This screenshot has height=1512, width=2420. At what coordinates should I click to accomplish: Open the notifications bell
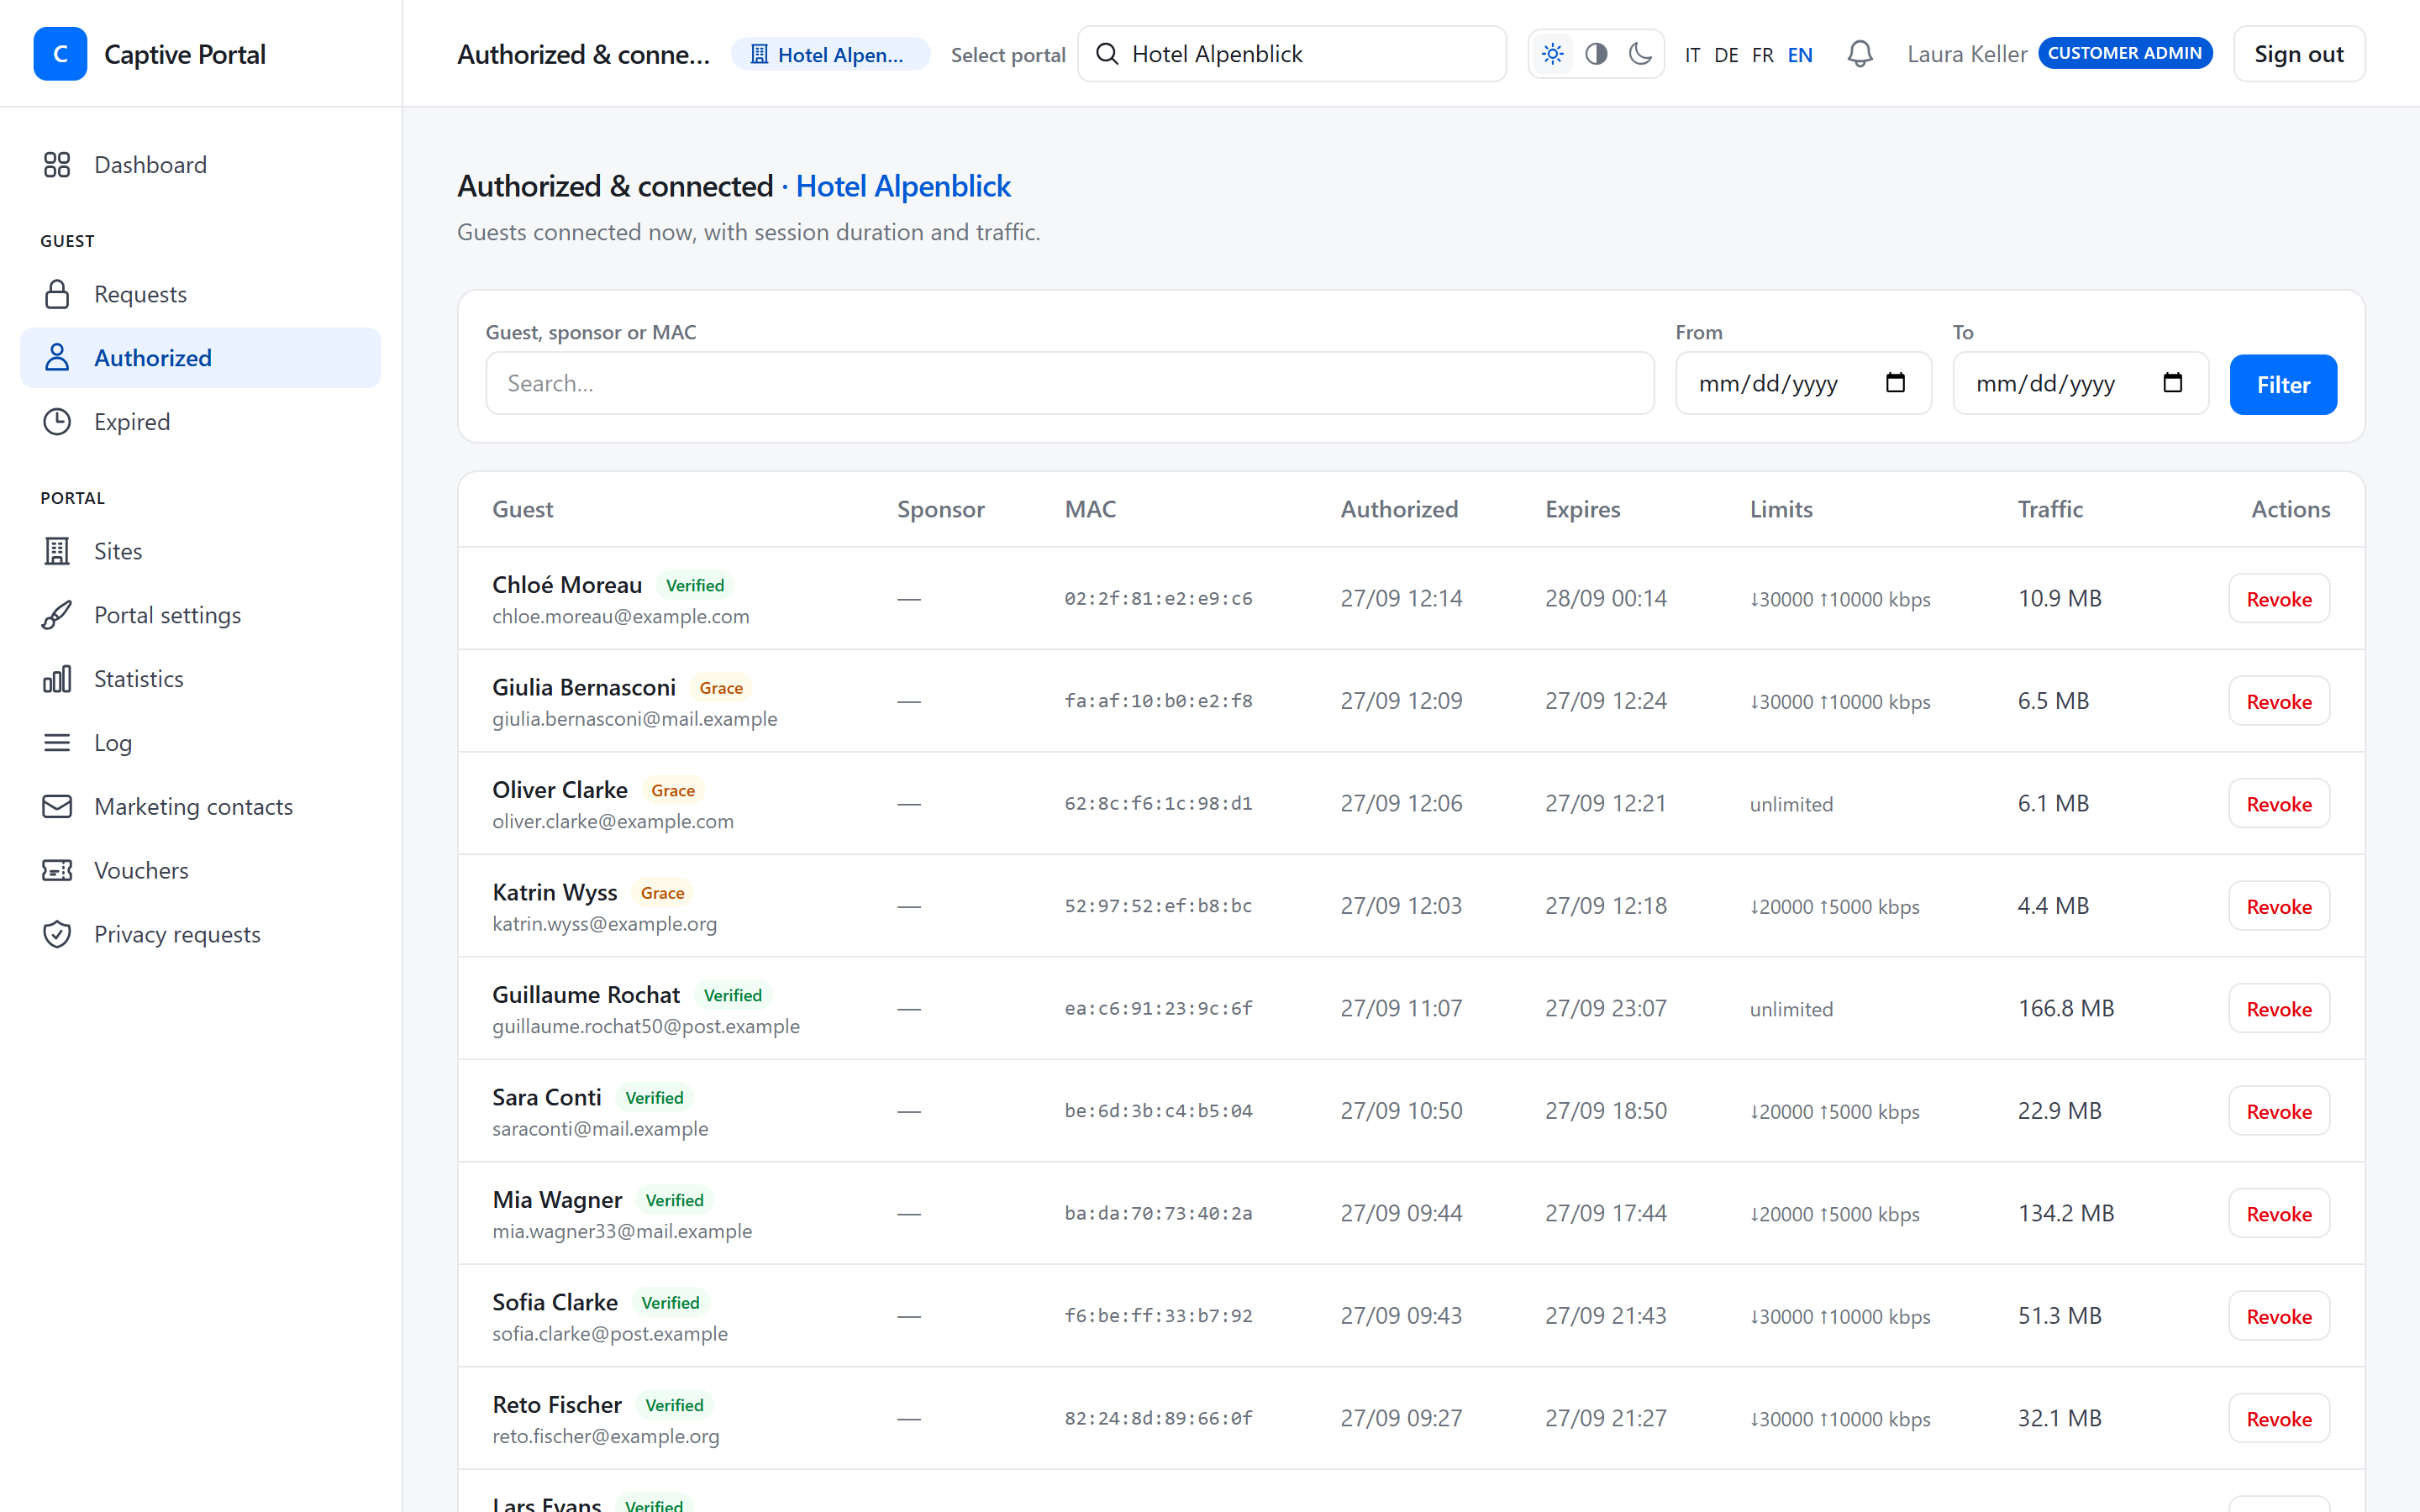[x=1860, y=54]
